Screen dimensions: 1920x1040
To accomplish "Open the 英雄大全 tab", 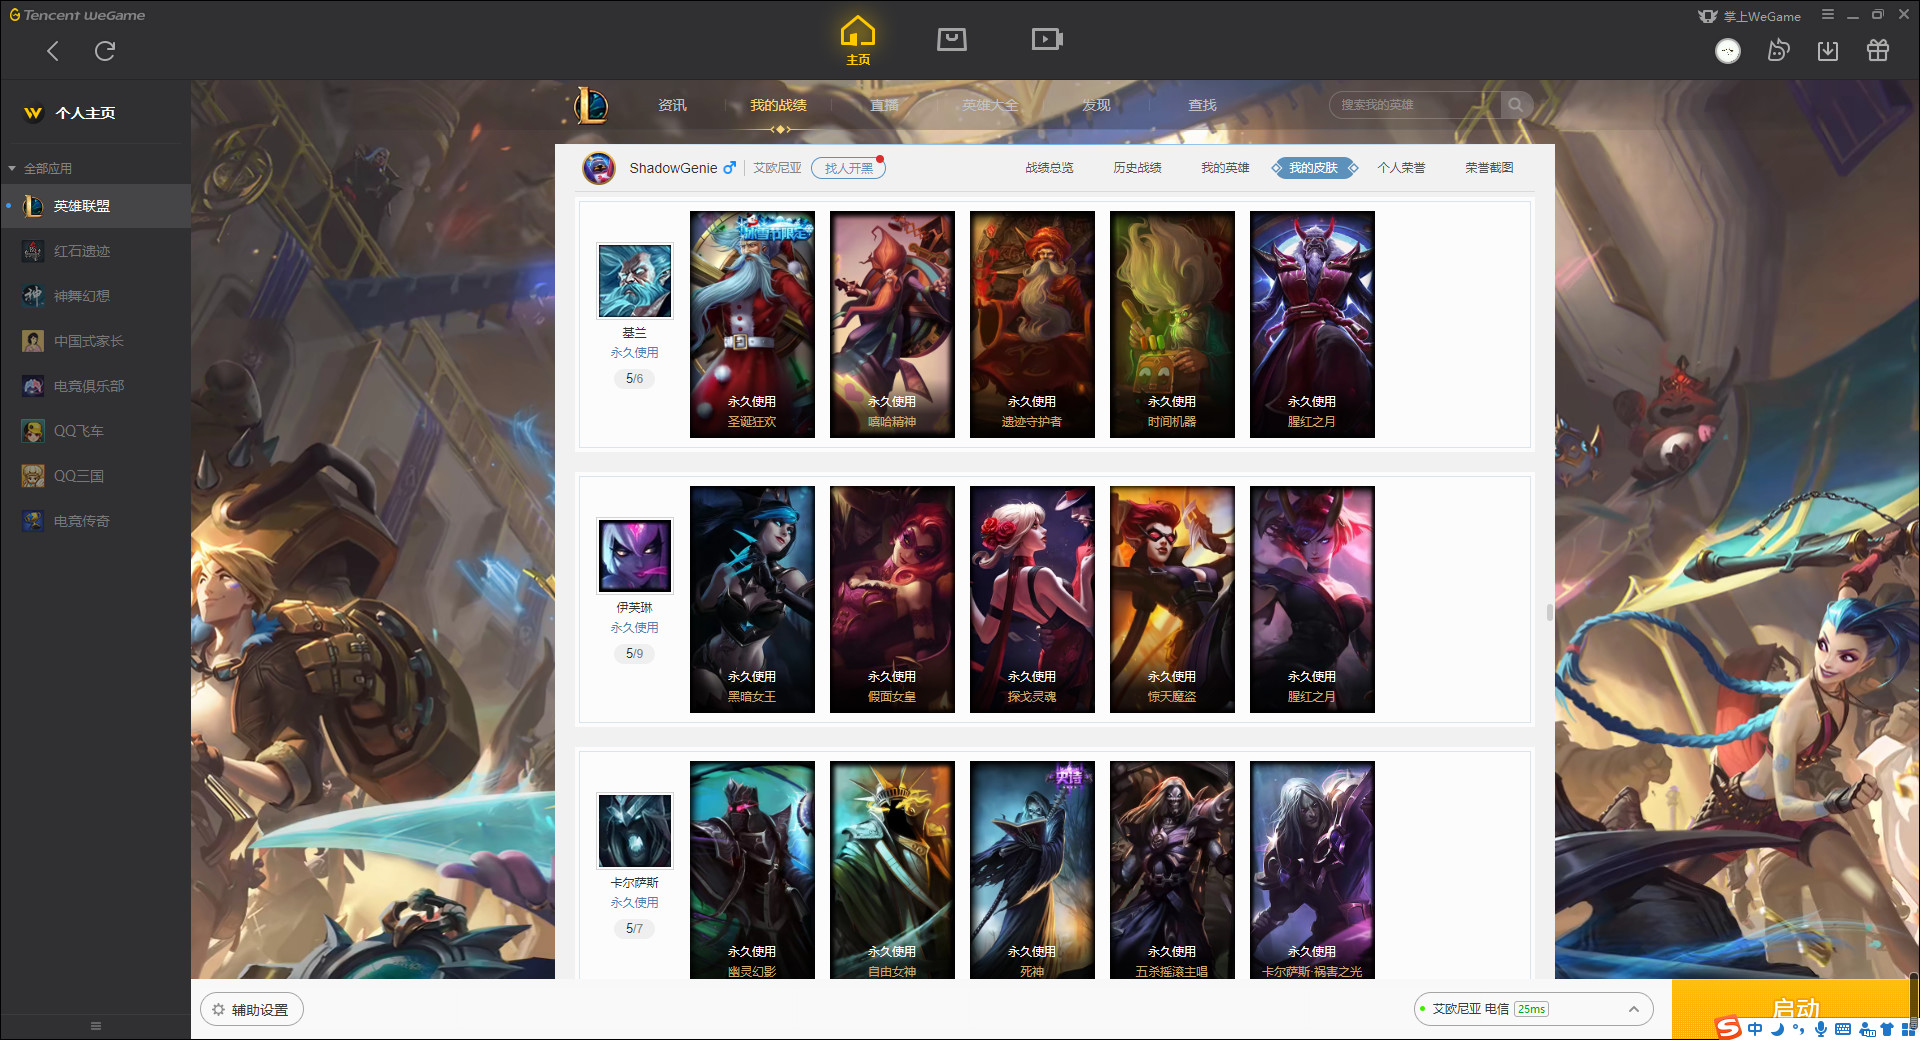I will point(990,105).
